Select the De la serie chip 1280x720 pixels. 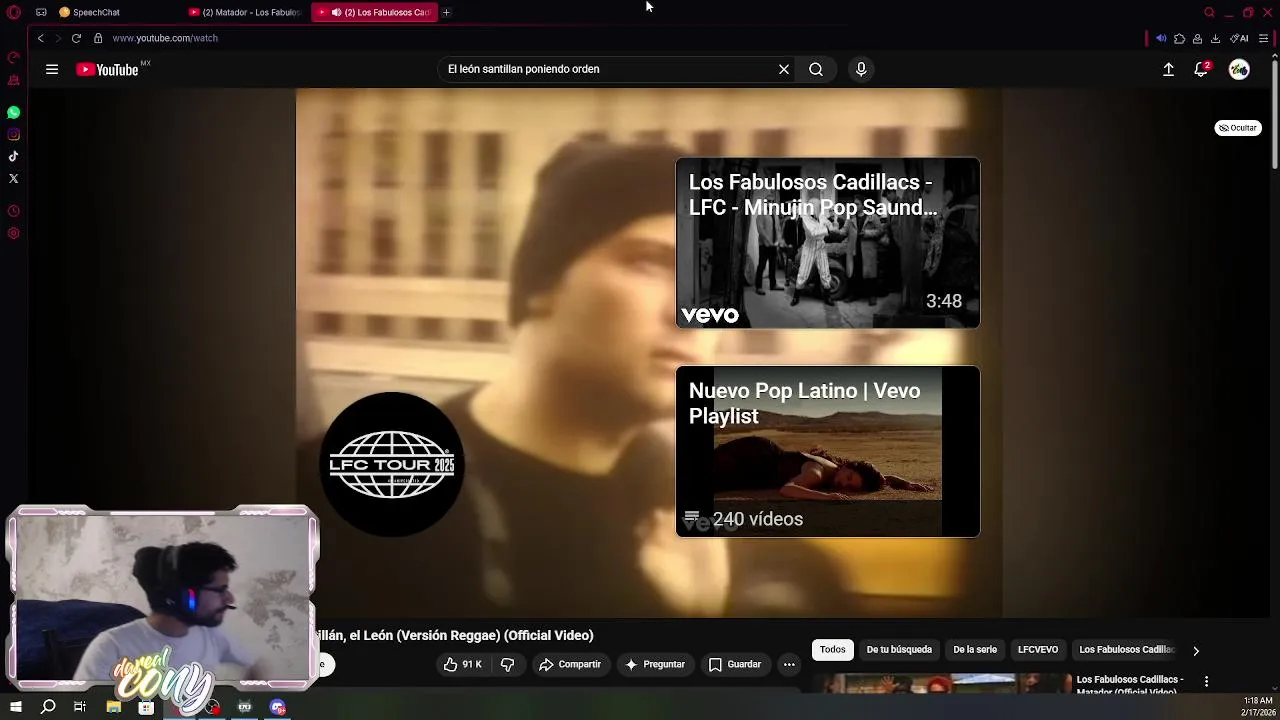click(x=975, y=650)
